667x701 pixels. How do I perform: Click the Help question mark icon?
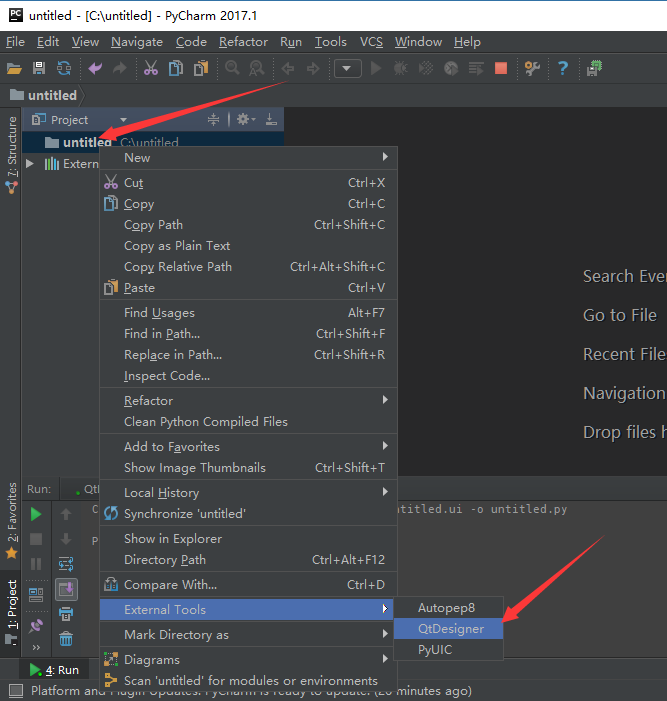(x=563, y=68)
